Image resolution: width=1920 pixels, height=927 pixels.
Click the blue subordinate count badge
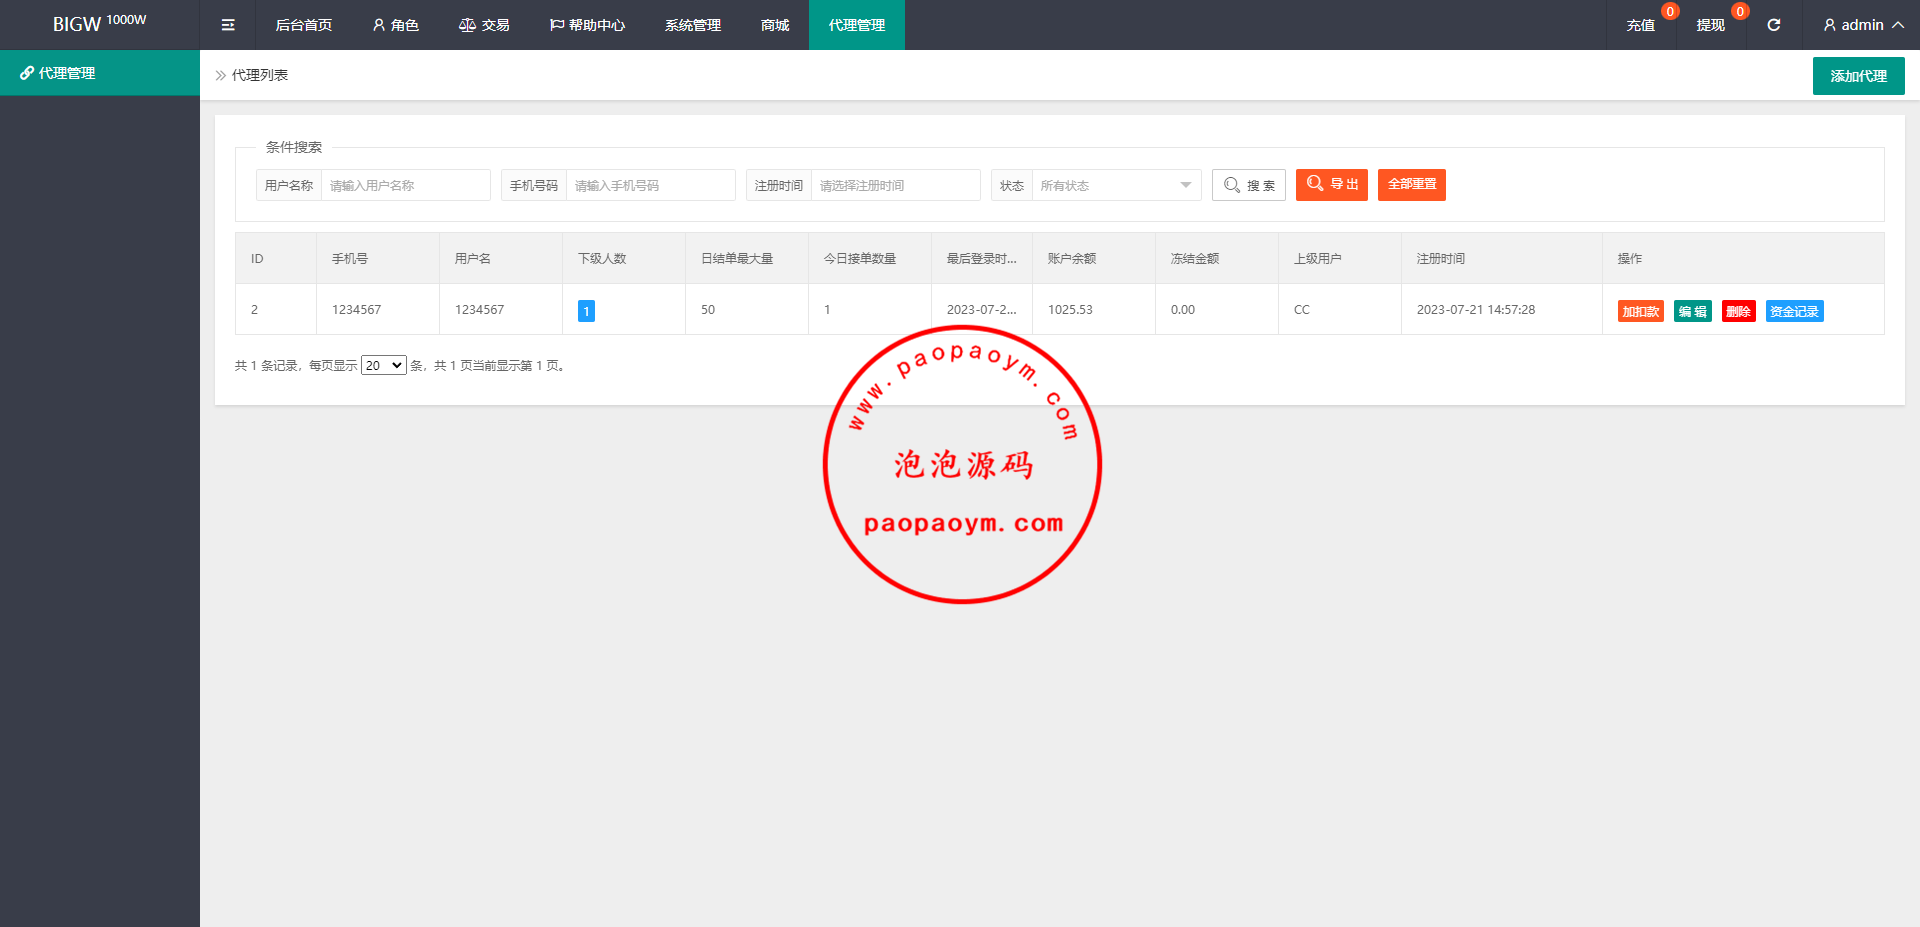coord(586,311)
